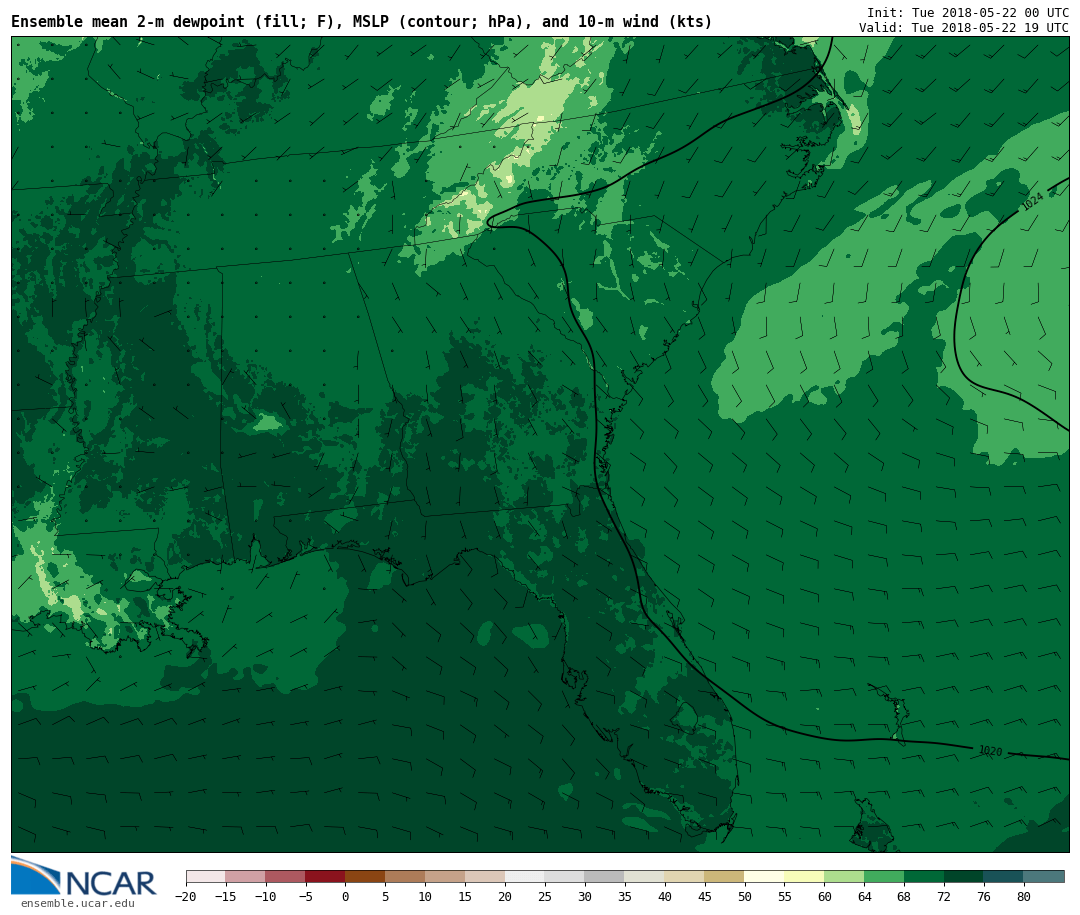Click the colorbar label '64'
The image size is (1080, 915).
(864, 896)
